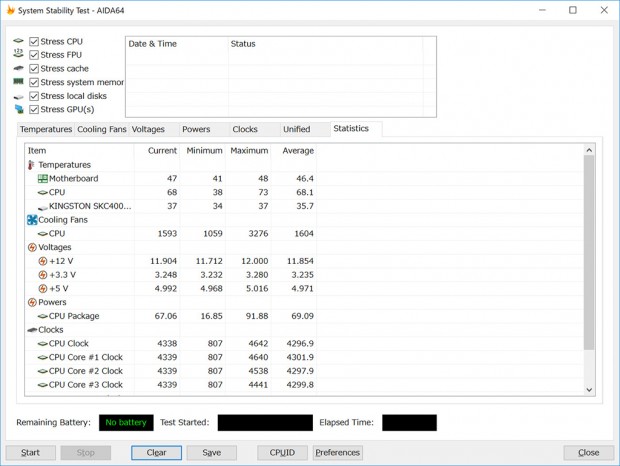Screen dimensions: 620x466
Task: Click the orange bolt icon next to Voltages
Action: click(x=32, y=247)
